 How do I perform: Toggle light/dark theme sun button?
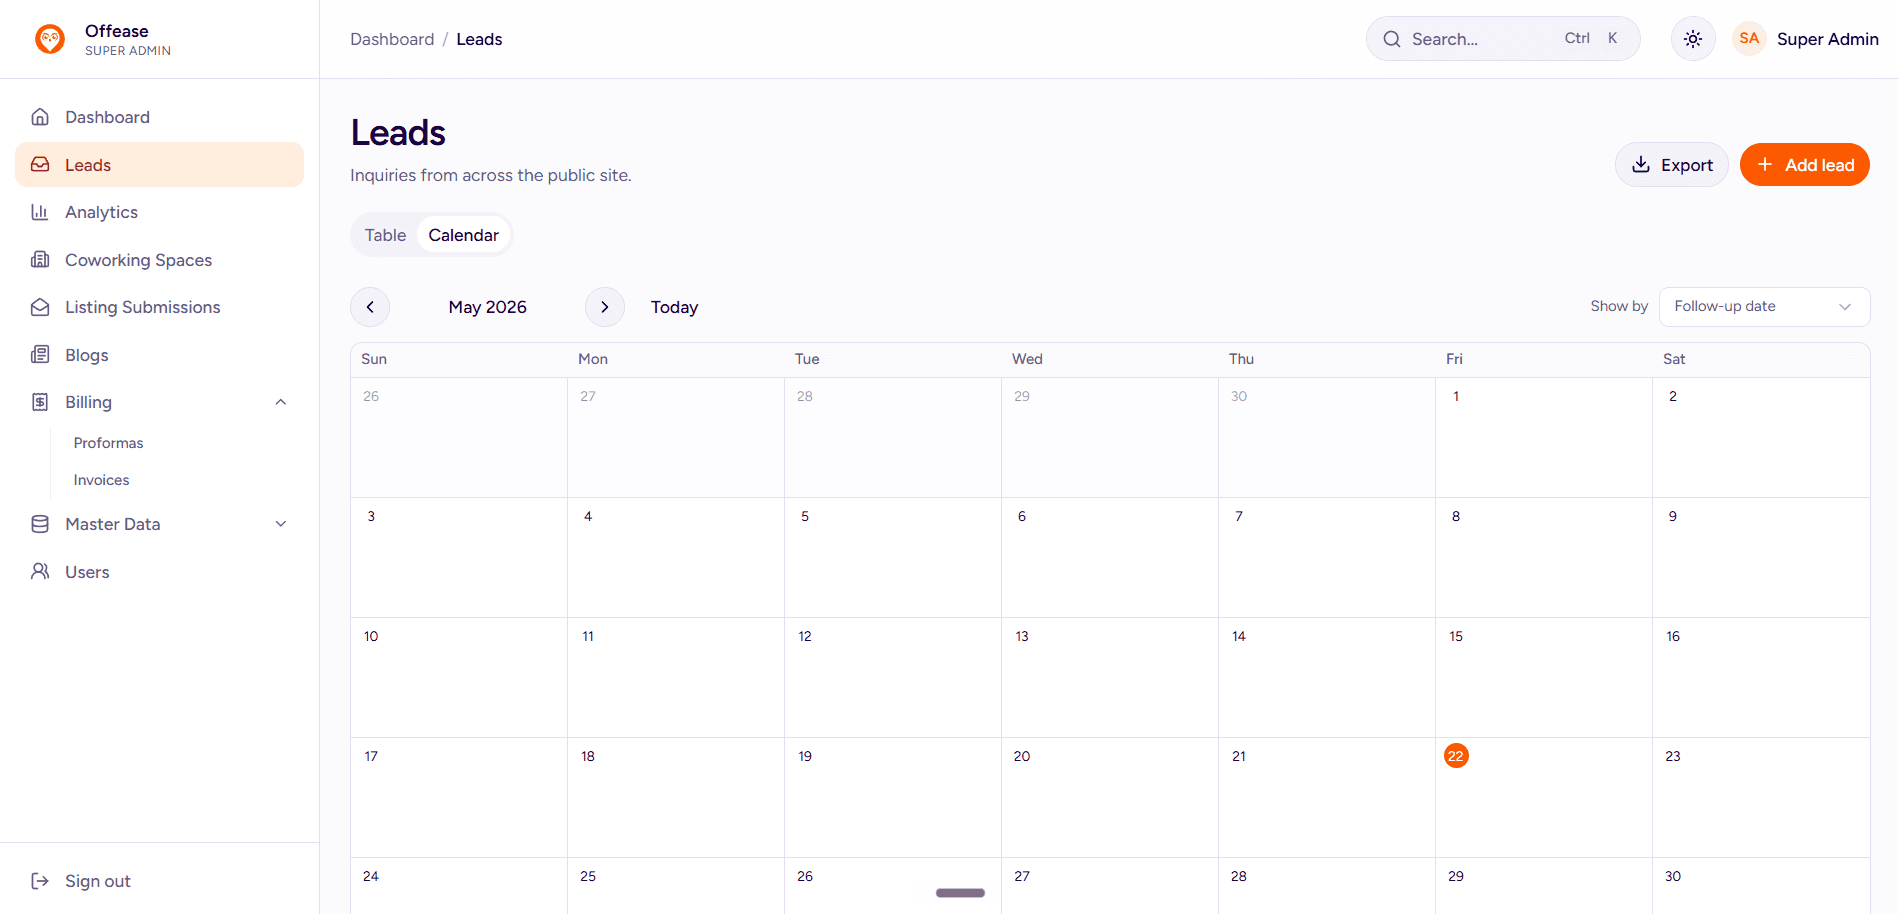(1693, 39)
